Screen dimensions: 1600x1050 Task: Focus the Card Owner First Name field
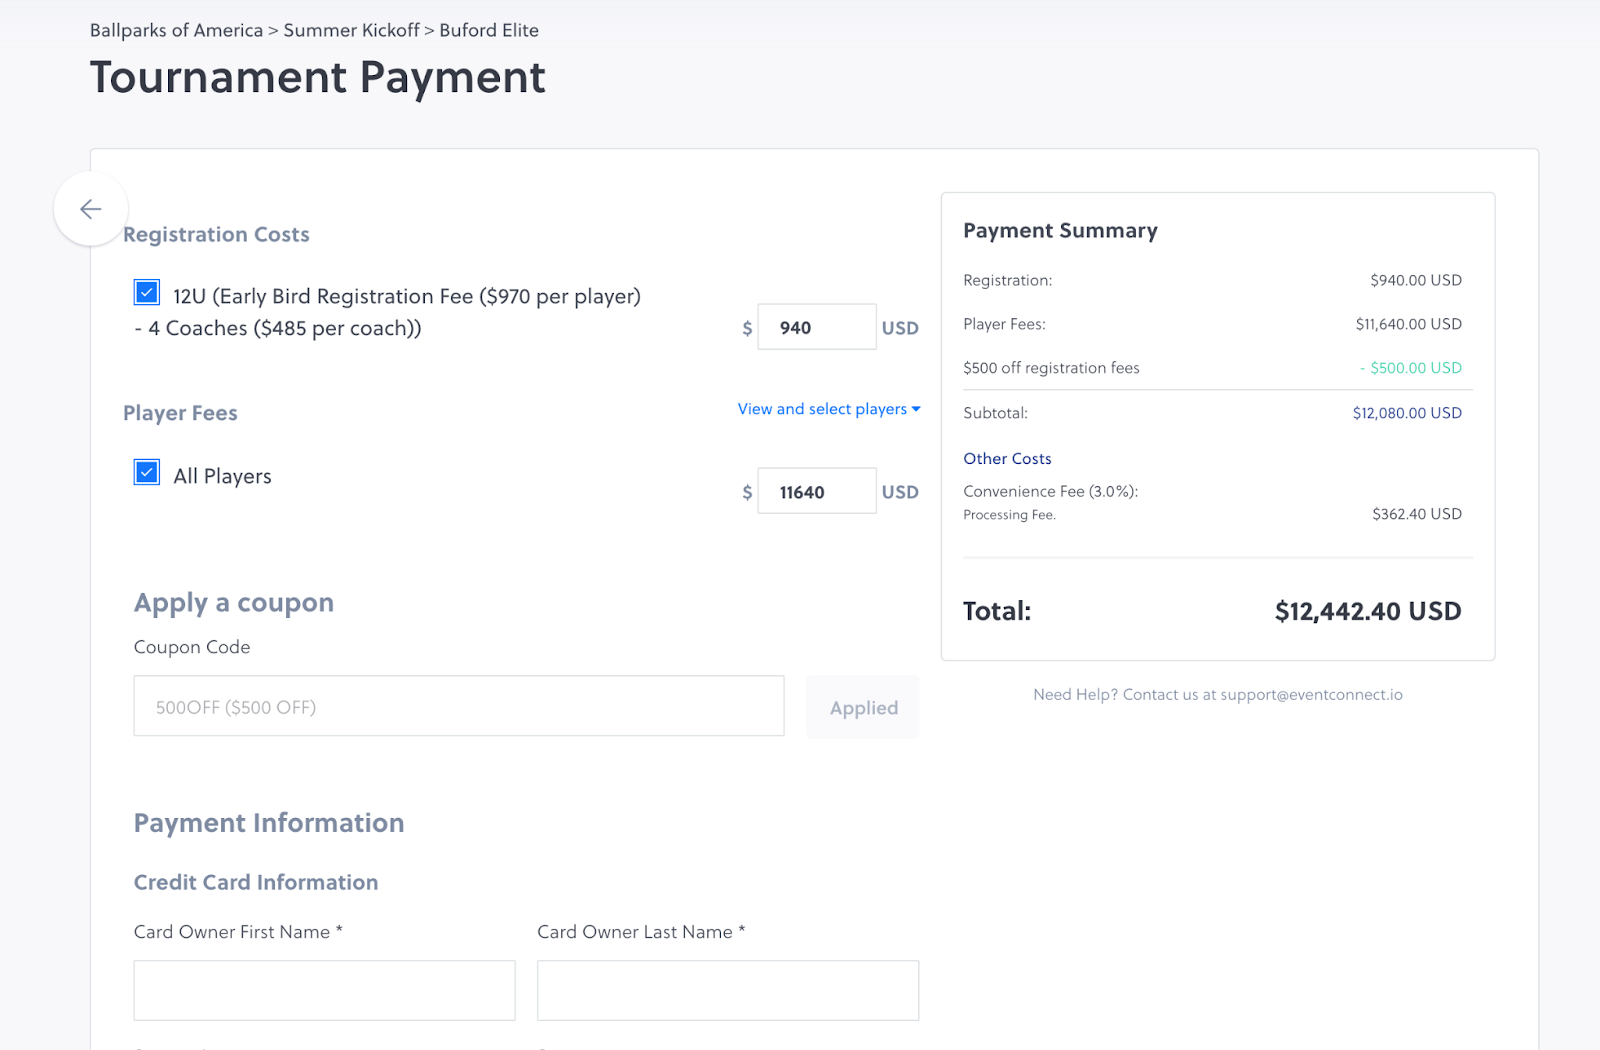325,990
